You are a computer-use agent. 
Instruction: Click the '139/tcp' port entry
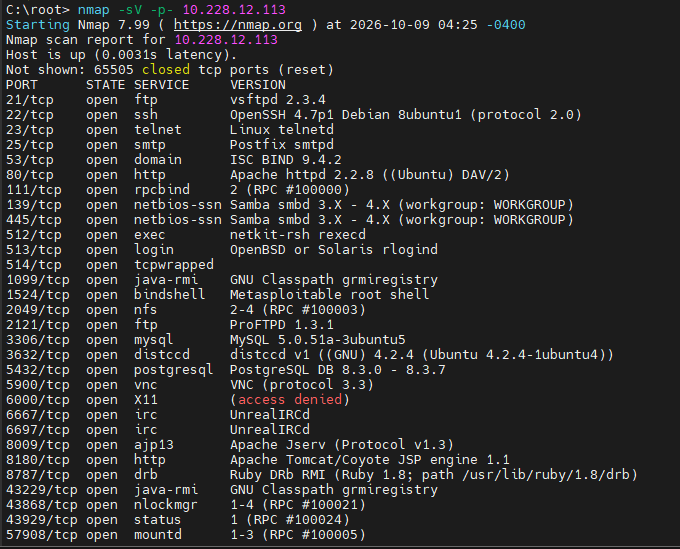coord(34,205)
